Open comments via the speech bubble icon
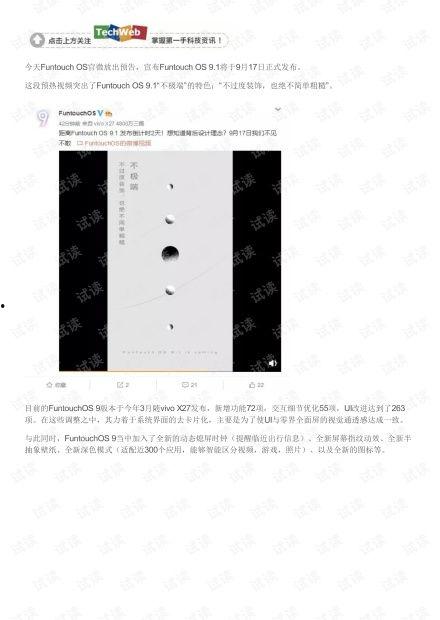This screenshot has width=440, height=620. pyautogui.click(x=189, y=385)
